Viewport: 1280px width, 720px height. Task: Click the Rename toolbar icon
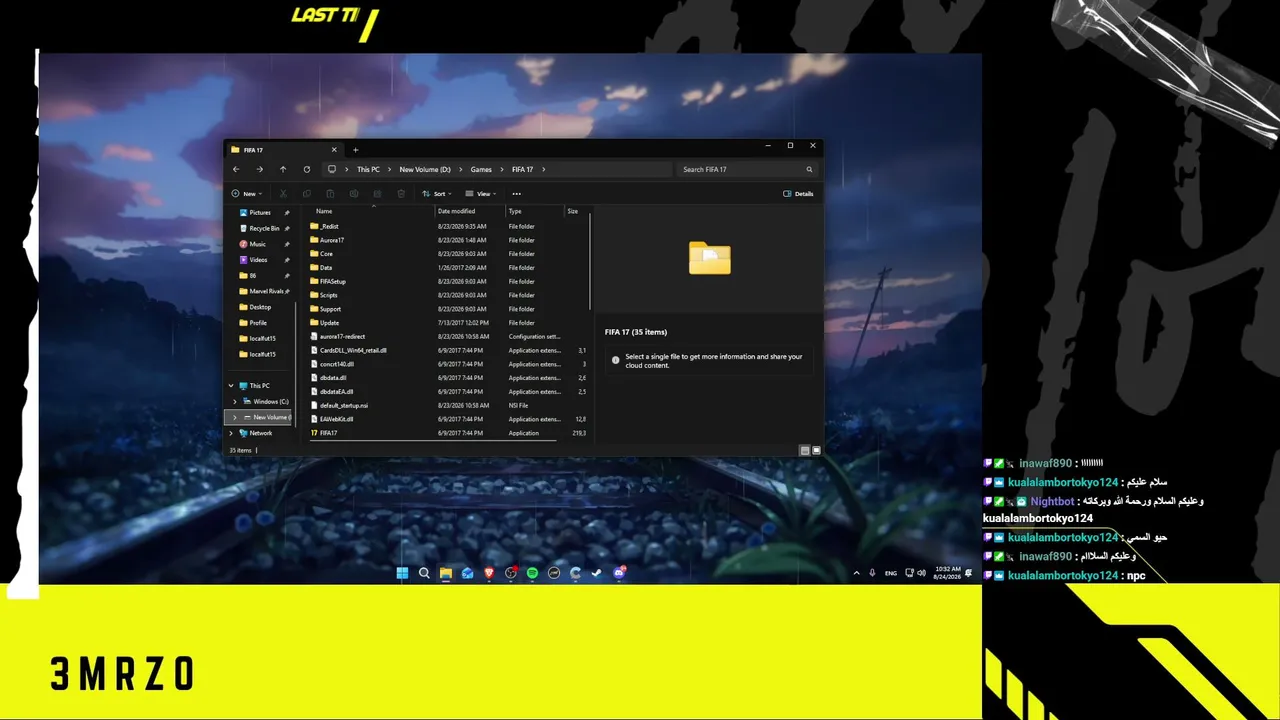(x=354, y=194)
